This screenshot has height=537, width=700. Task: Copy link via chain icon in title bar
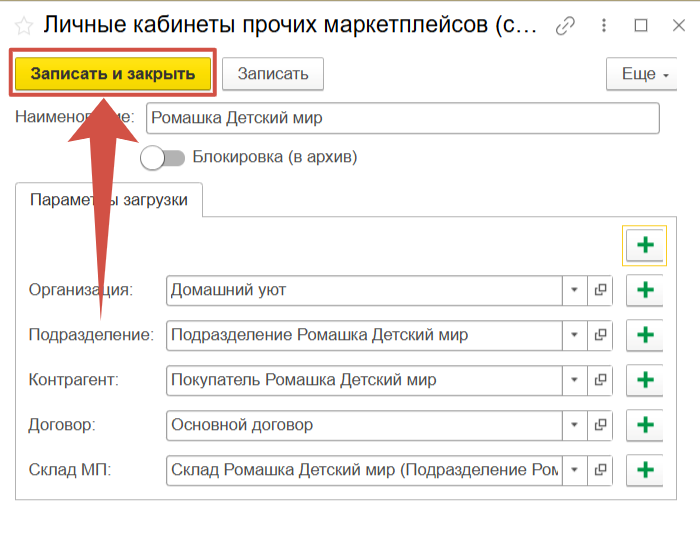566,25
